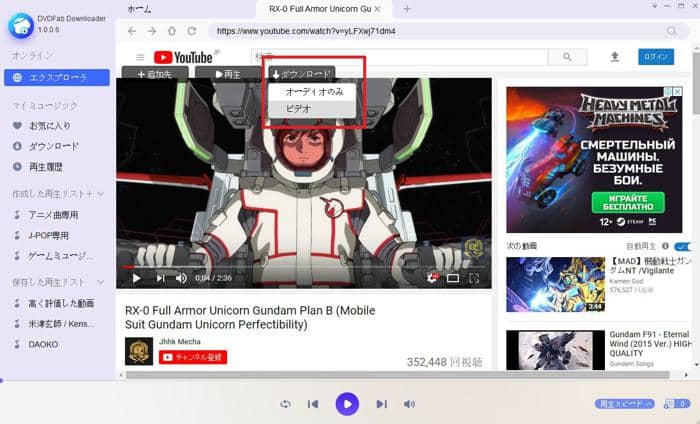The width and height of the screenshot is (700, 424).
Task: Click the home icon in navigation bar
Action: pyautogui.click(x=171, y=31)
